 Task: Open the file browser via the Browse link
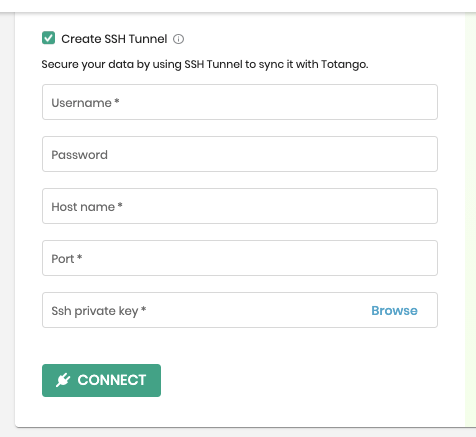[x=394, y=310]
